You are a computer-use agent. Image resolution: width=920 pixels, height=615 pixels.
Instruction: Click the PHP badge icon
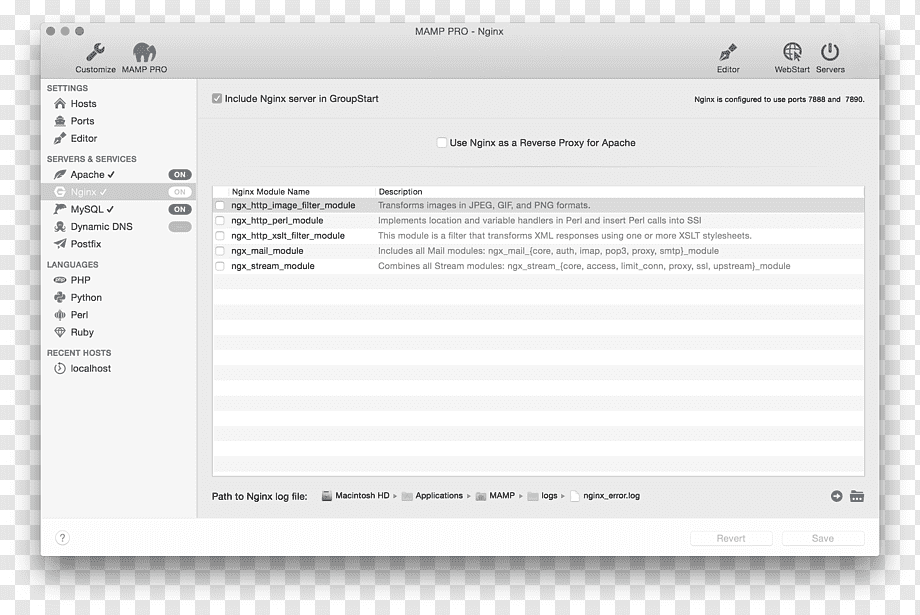[x=60, y=280]
